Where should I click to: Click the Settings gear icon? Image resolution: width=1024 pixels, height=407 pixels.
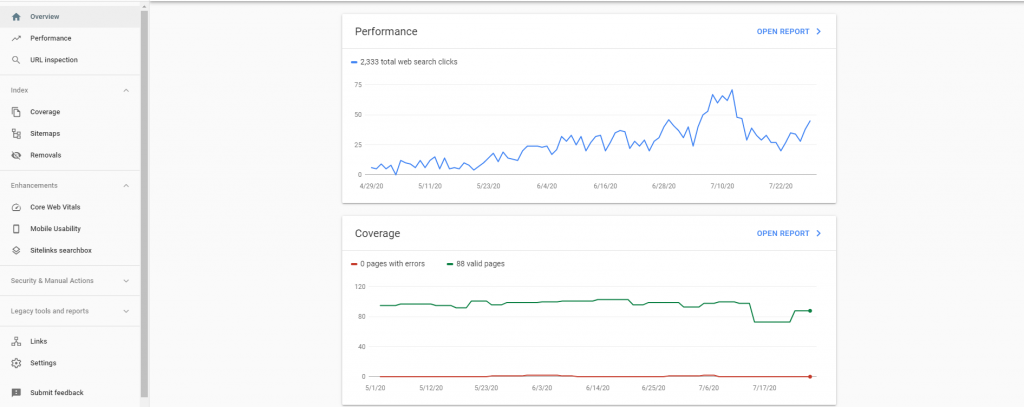point(16,363)
